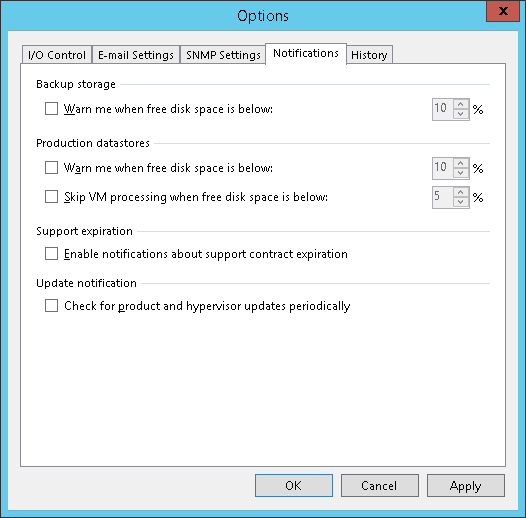Open the E-mail Settings tab
The height and width of the screenshot is (518, 526).
click(x=136, y=55)
